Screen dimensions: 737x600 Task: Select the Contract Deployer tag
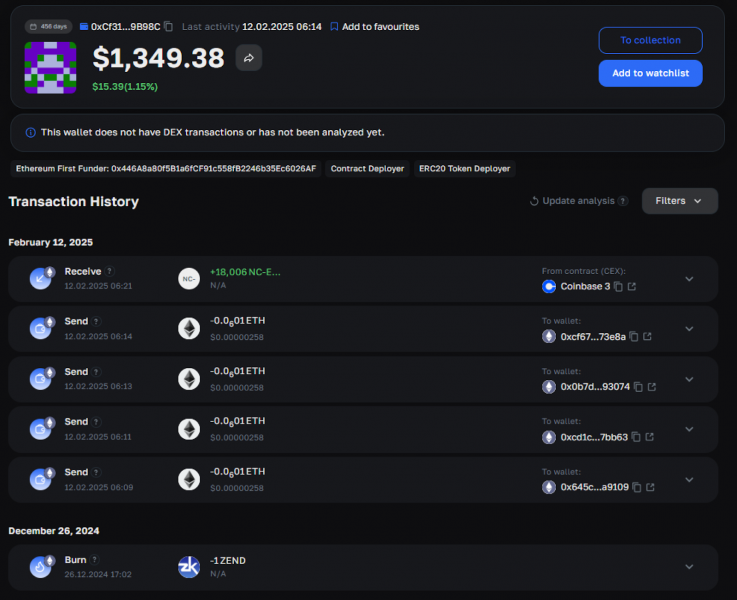click(x=367, y=169)
